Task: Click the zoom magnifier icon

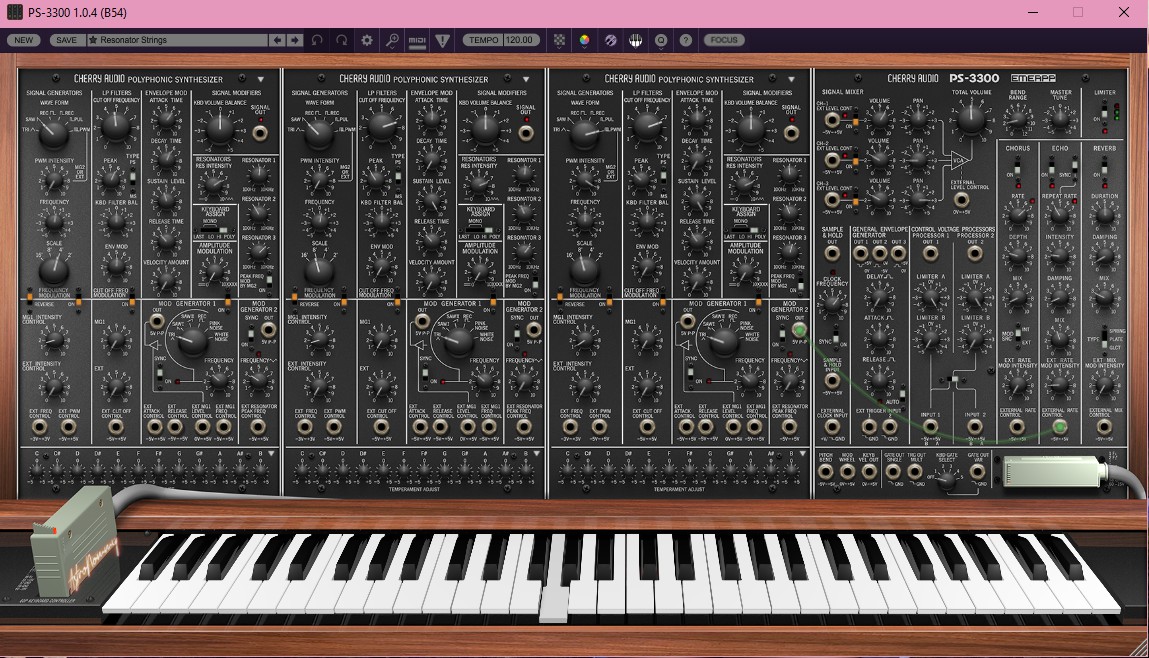Action: click(392, 40)
